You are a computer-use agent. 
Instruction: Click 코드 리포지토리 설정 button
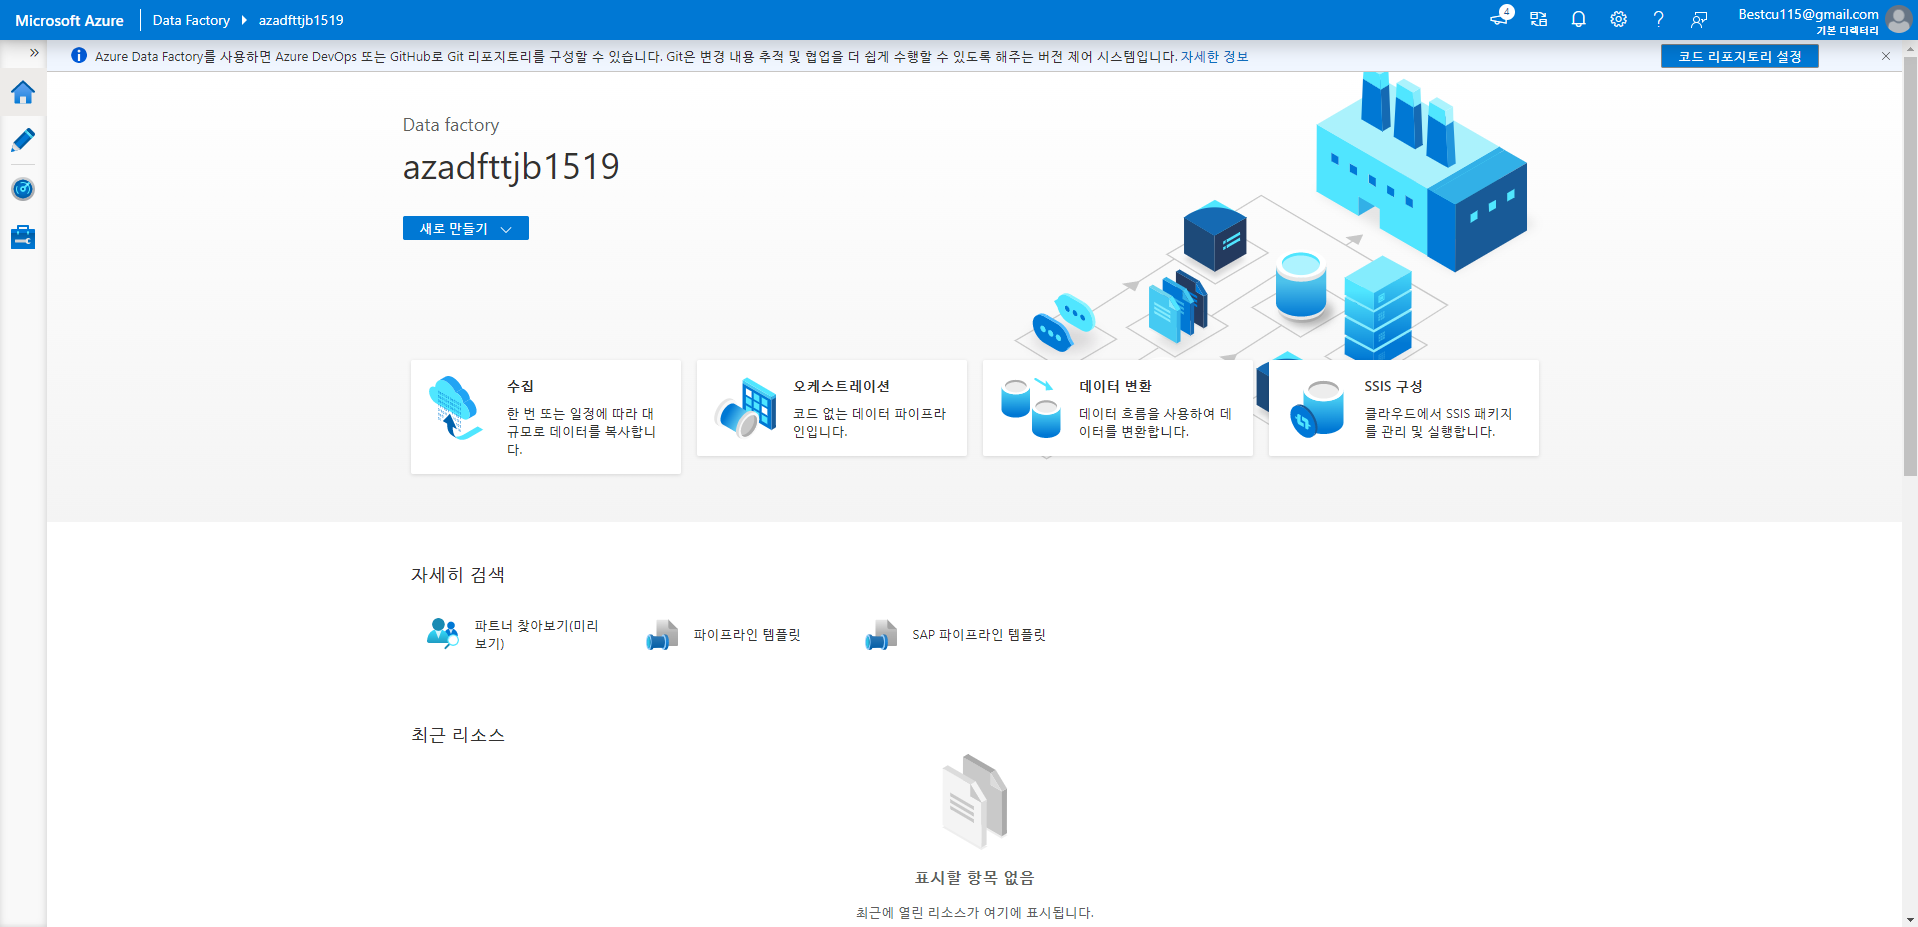(1740, 56)
